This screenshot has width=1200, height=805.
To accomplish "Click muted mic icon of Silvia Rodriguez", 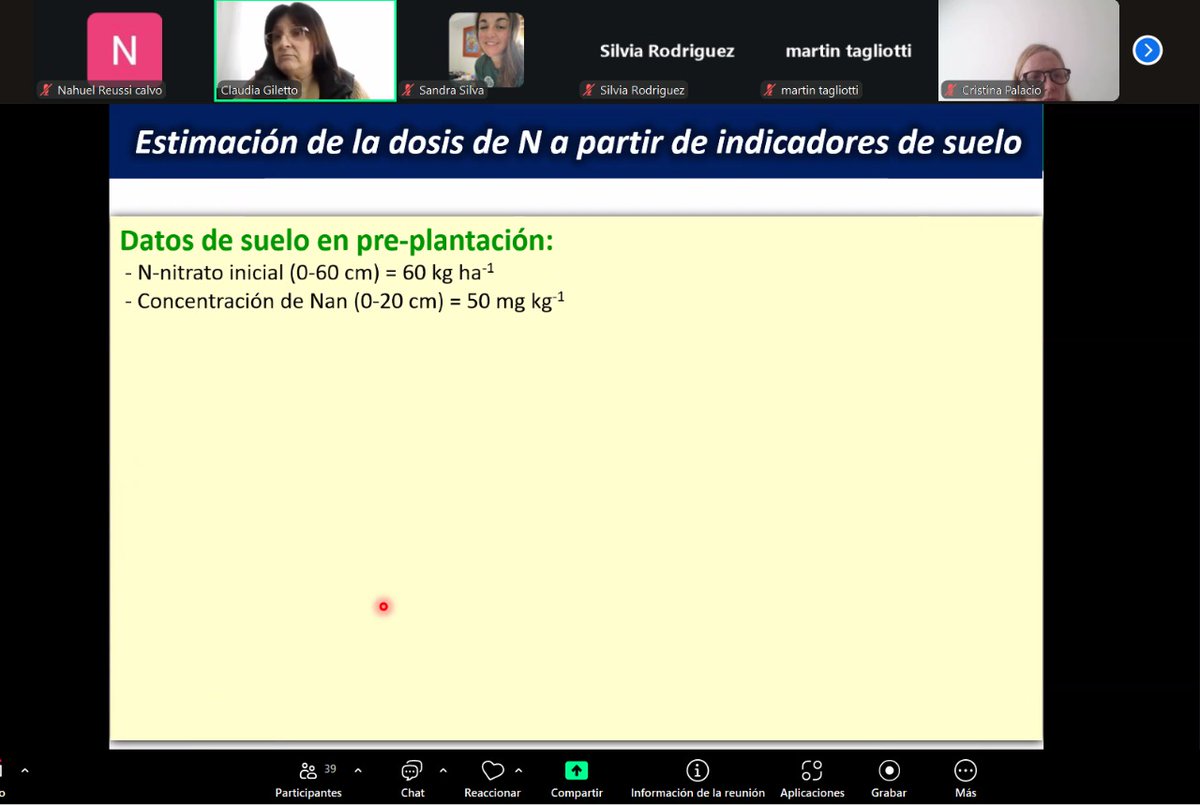I will coord(589,90).
